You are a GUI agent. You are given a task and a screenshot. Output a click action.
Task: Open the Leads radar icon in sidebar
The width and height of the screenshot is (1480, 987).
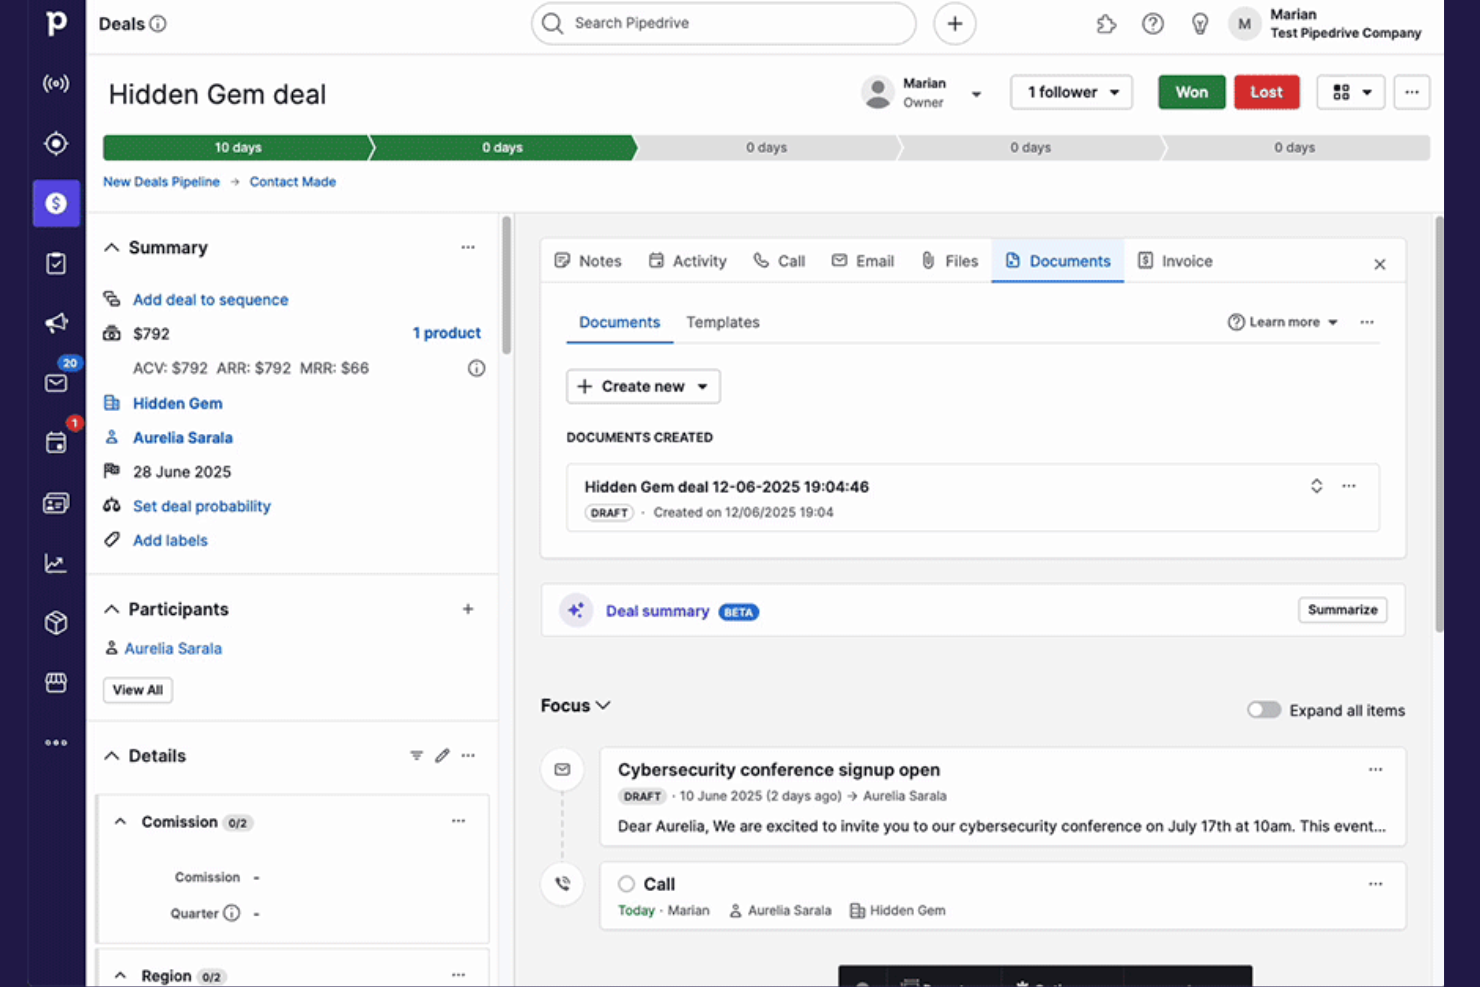point(56,83)
